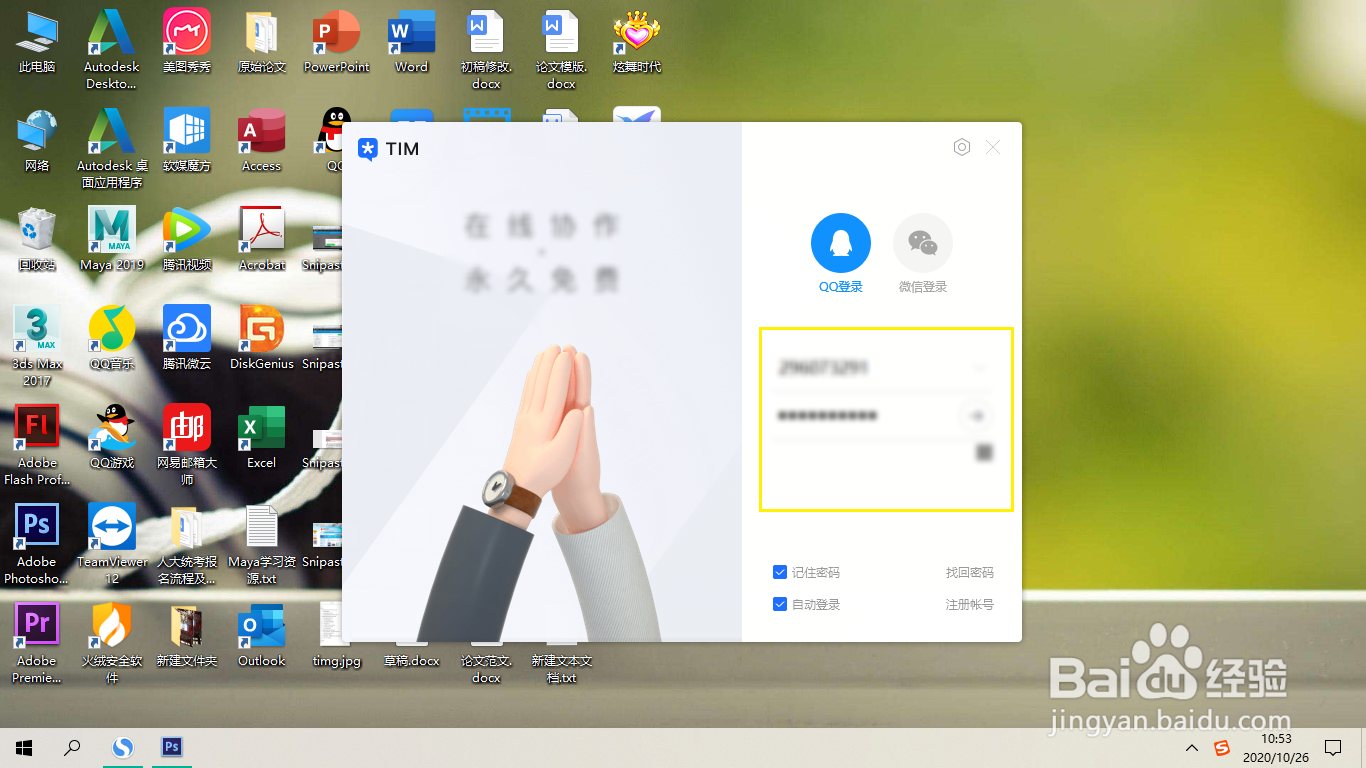This screenshot has height=768, width=1366.
Task: Open 回收站 recycle bin
Action: click(x=37, y=240)
